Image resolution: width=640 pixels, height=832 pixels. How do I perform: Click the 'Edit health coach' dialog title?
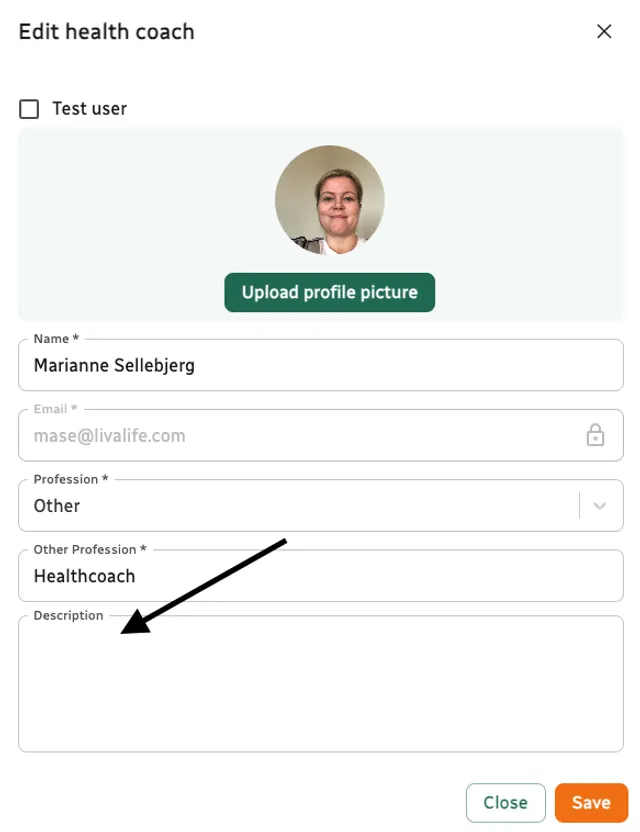(x=107, y=32)
